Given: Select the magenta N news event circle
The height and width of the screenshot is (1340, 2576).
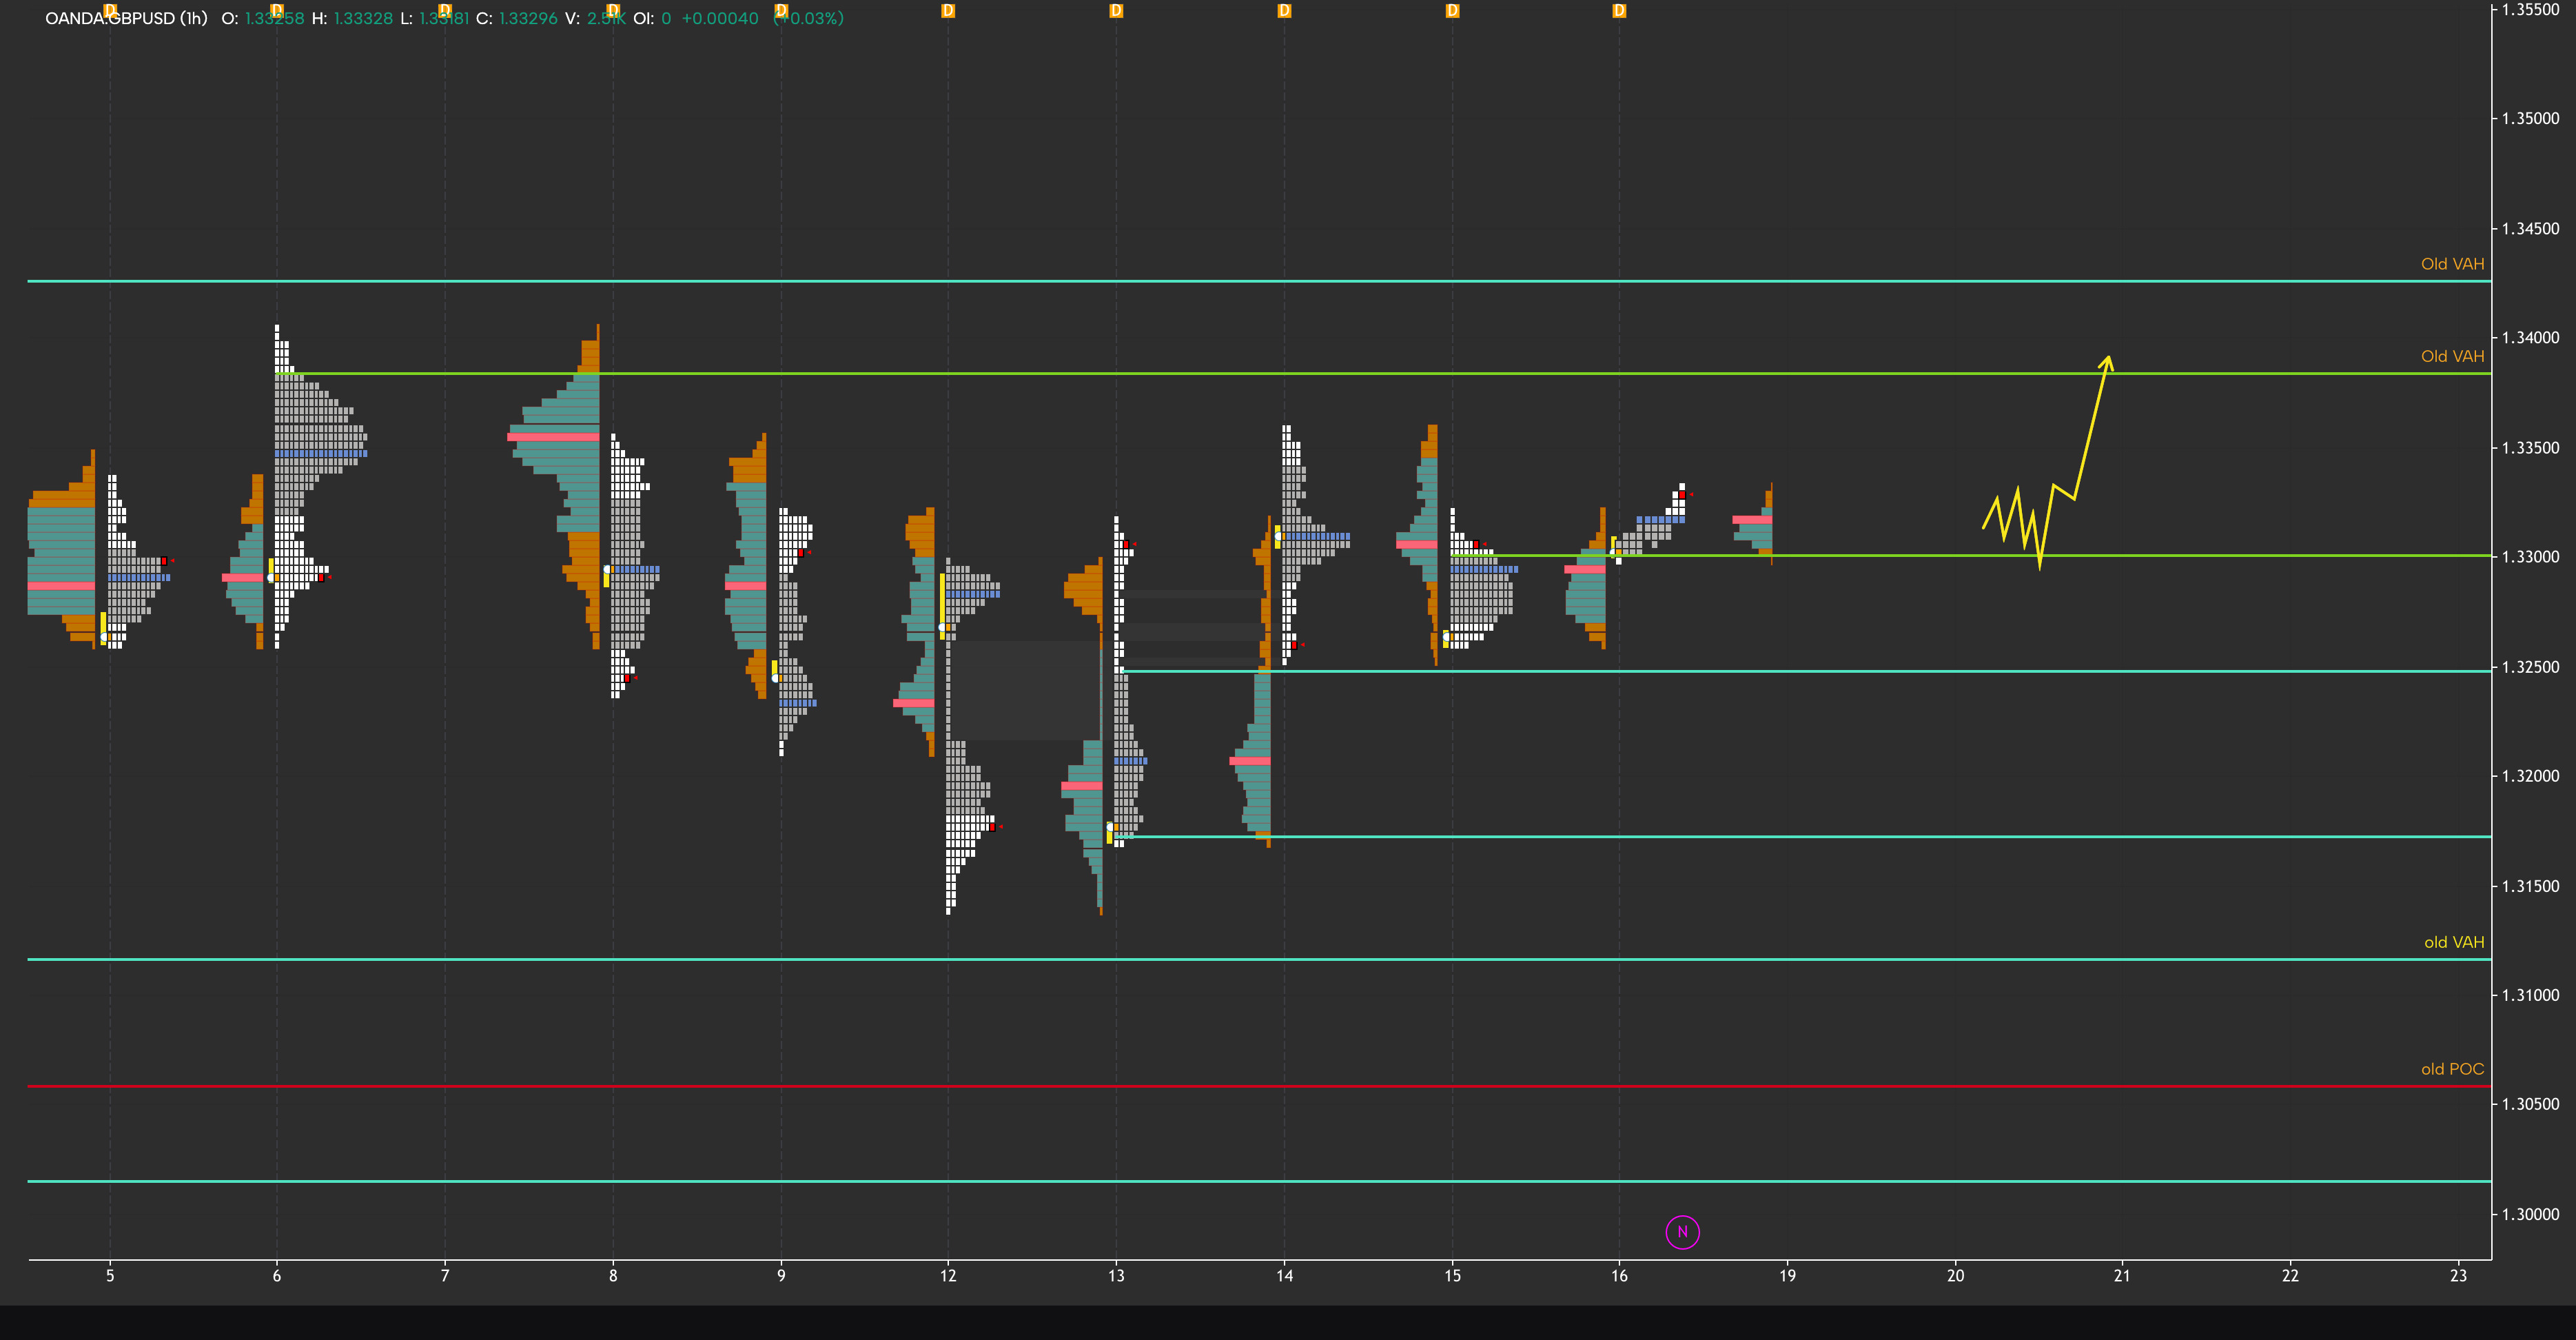Looking at the screenshot, I should (1682, 1233).
